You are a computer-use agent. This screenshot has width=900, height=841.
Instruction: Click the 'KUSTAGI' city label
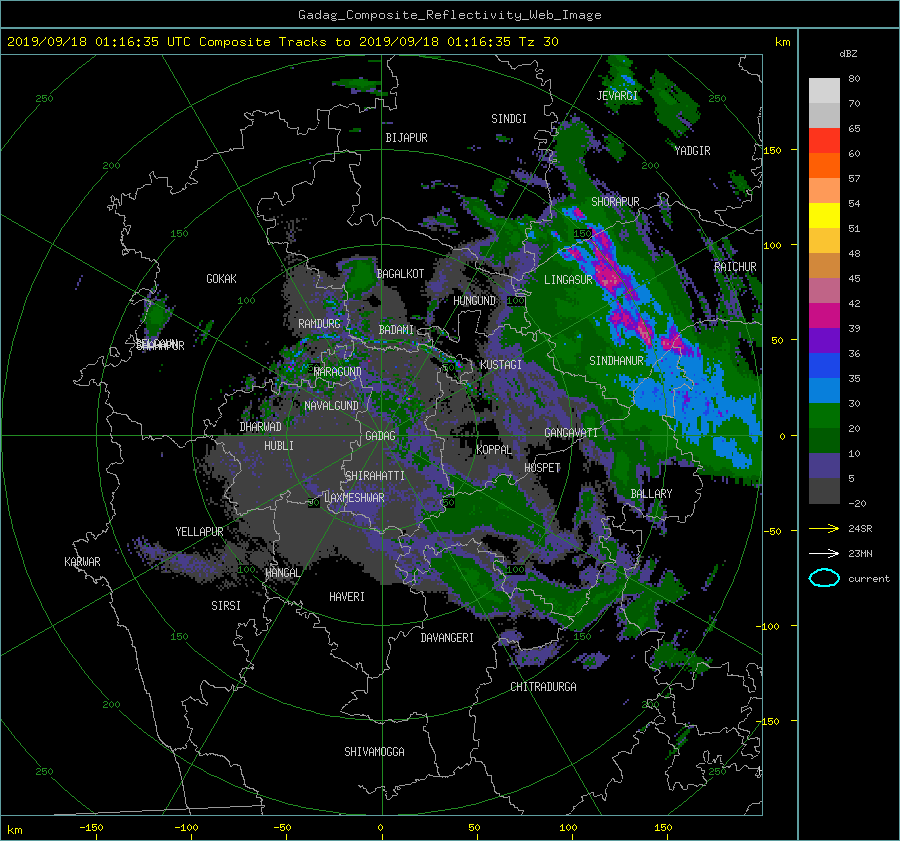(501, 365)
